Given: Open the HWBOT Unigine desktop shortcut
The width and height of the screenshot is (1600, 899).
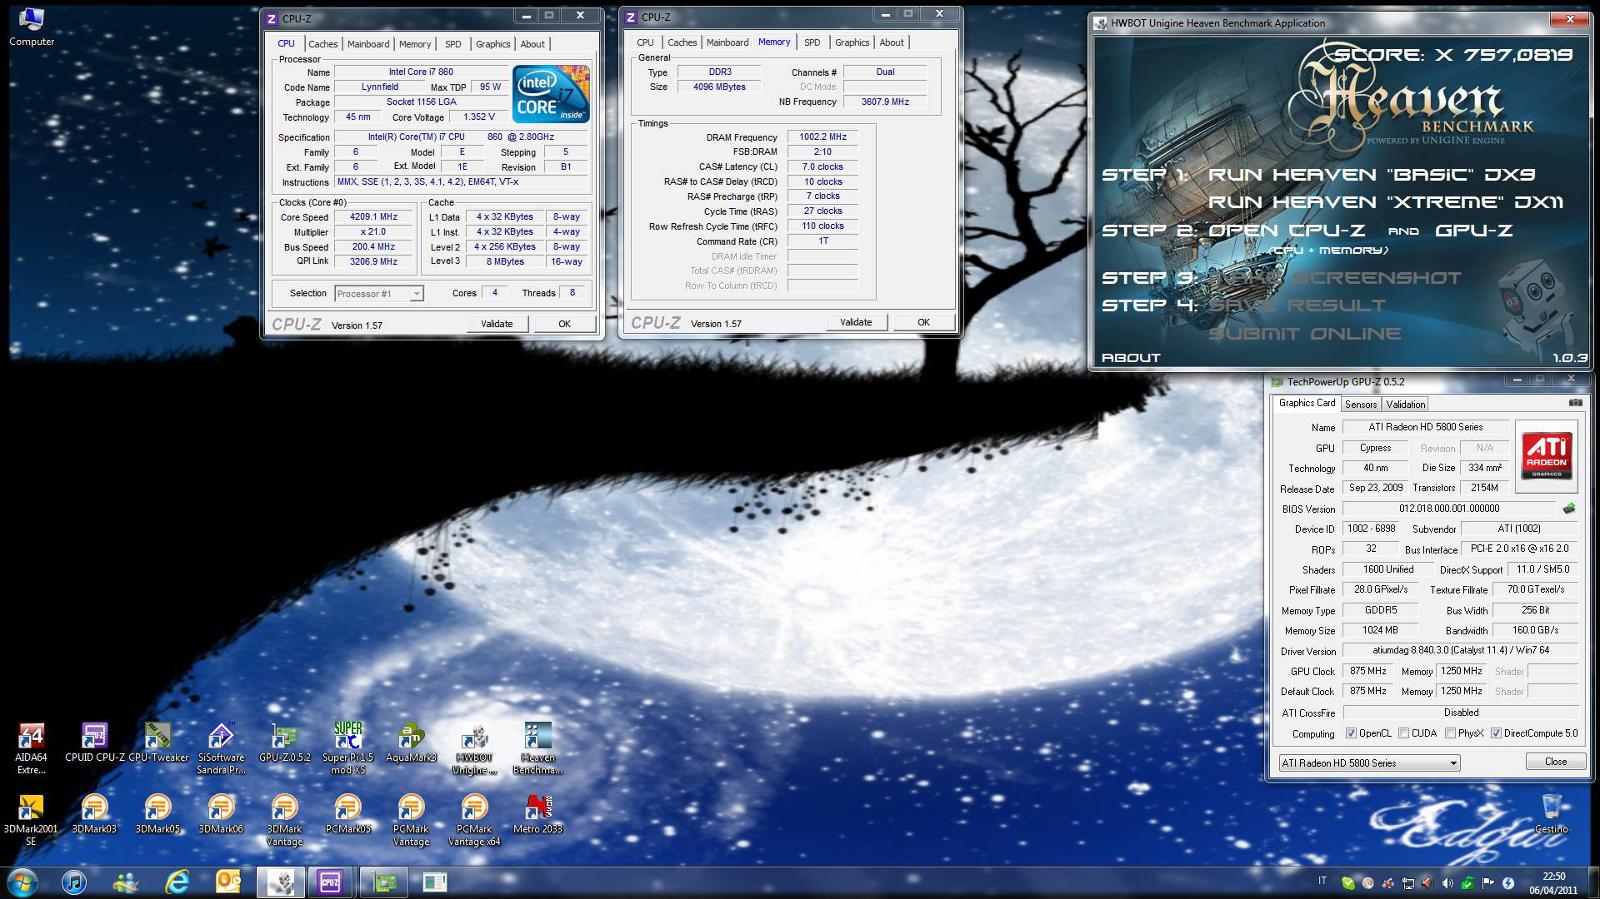Looking at the screenshot, I should click(x=474, y=748).
